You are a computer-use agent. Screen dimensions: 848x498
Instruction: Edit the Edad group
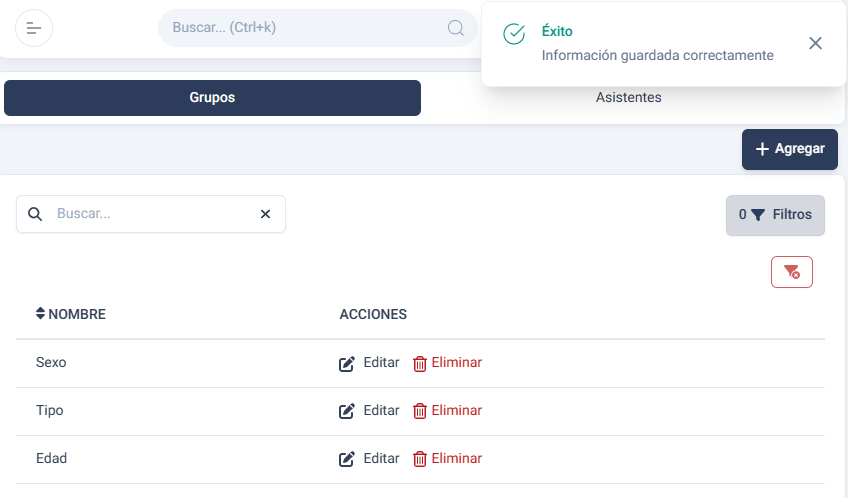pos(369,459)
